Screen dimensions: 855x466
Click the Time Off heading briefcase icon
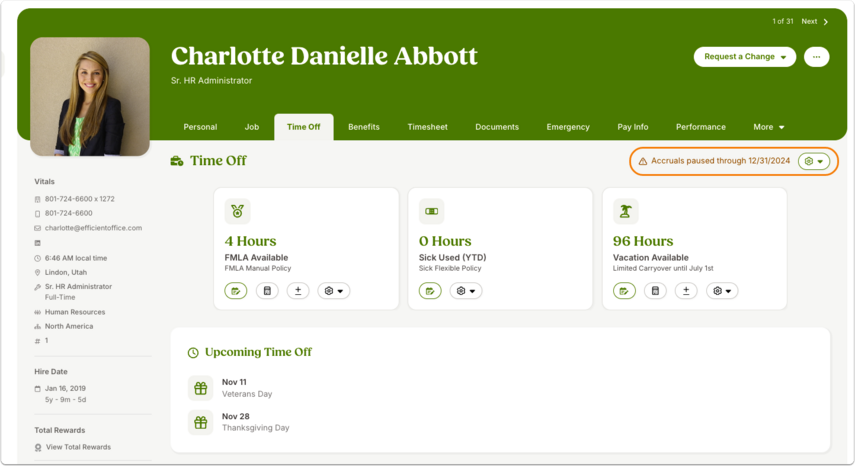click(177, 161)
